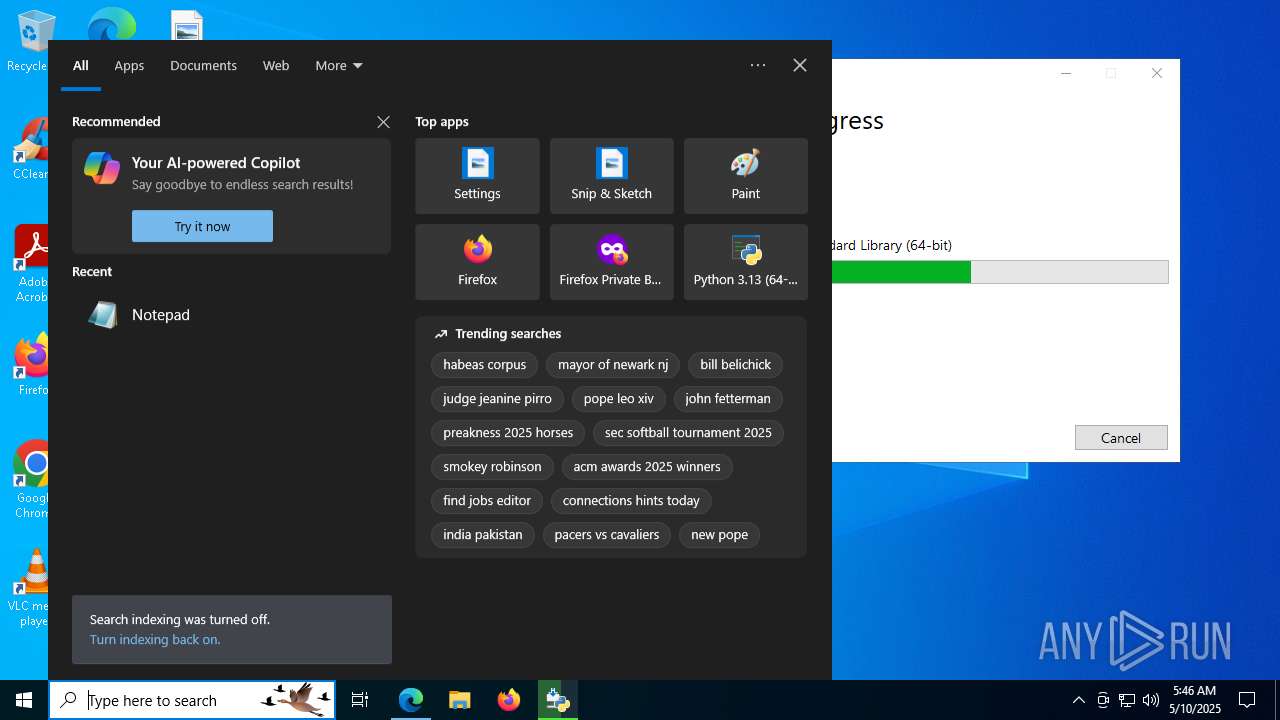Open Notepad from Recent list

231,315
